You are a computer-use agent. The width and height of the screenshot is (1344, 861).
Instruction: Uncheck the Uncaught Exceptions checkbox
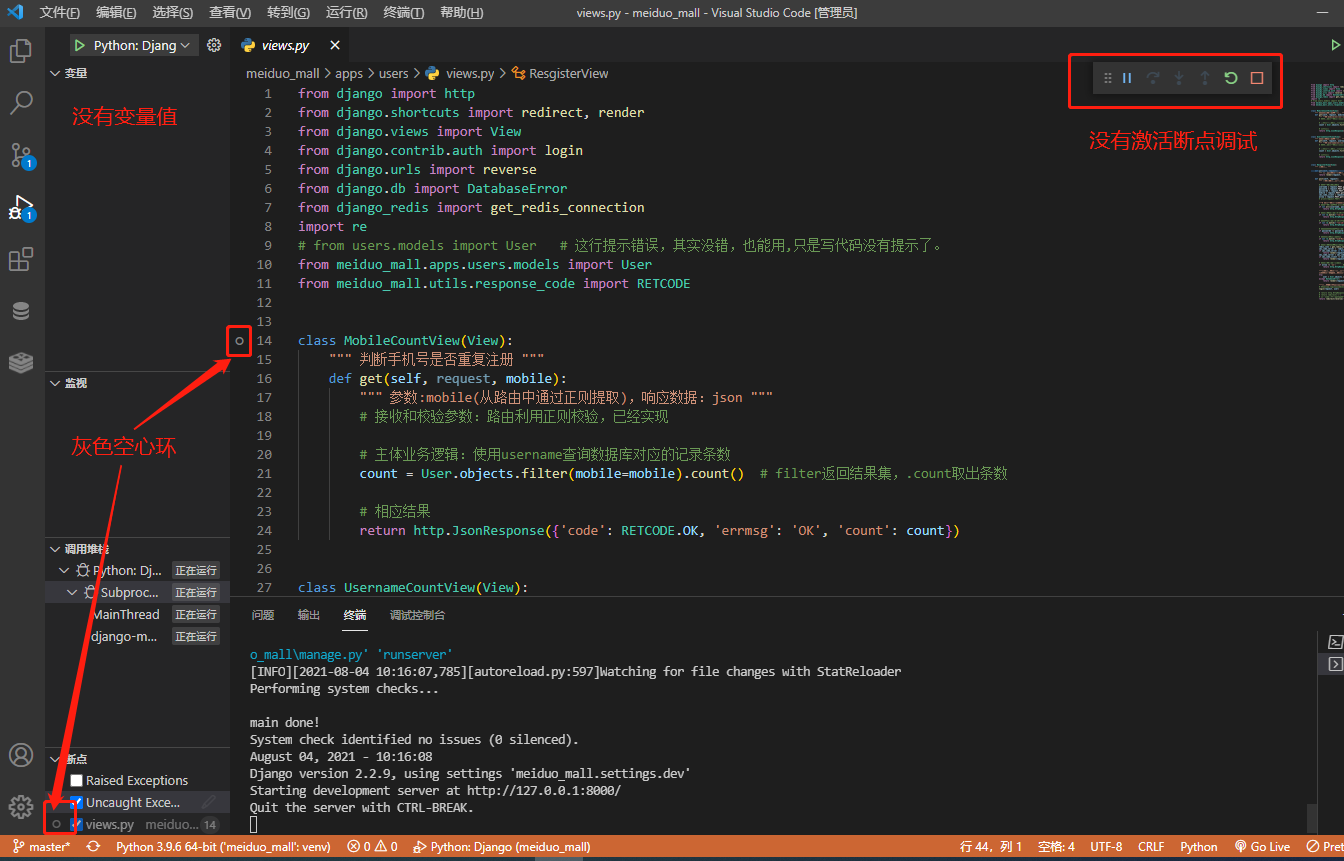coord(76,802)
